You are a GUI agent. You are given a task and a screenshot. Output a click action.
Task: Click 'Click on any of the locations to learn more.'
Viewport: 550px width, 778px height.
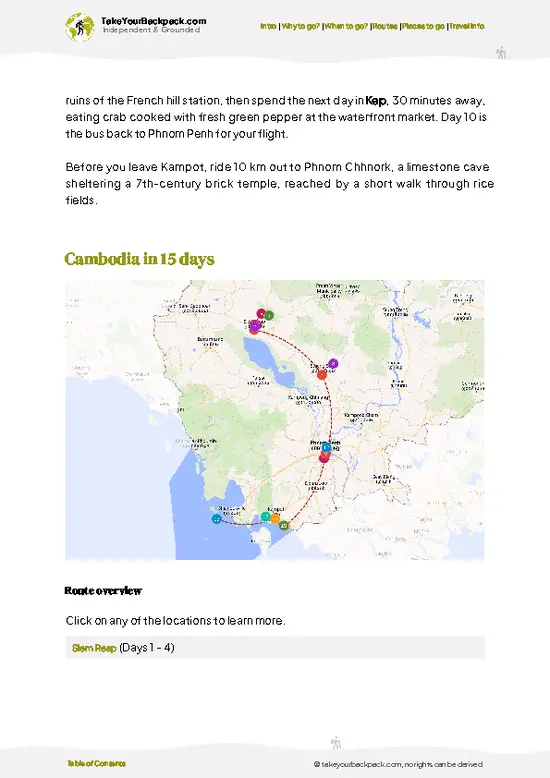click(175, 621)
